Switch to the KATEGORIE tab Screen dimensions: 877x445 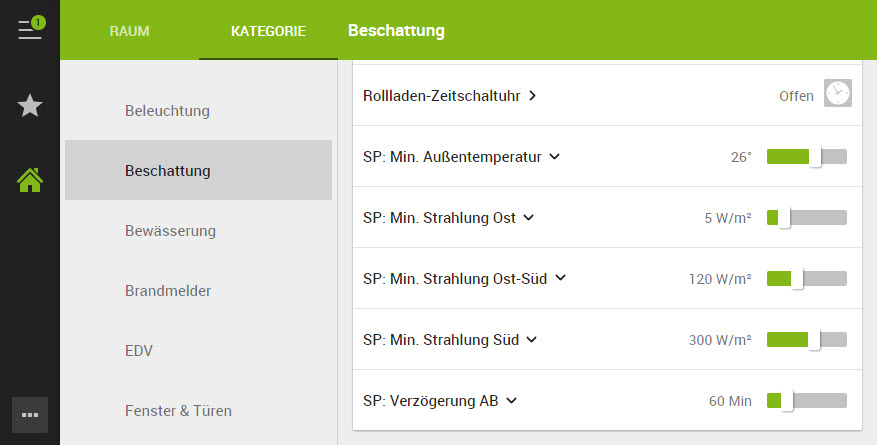(x=268, y=31)
